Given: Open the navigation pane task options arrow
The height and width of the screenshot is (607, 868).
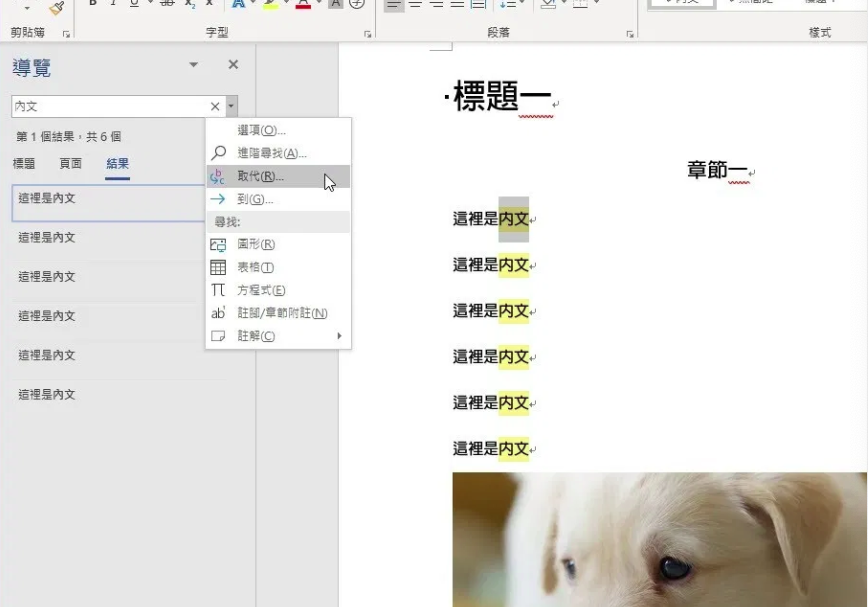Looking at the screenshot, I should pos(193,65).
